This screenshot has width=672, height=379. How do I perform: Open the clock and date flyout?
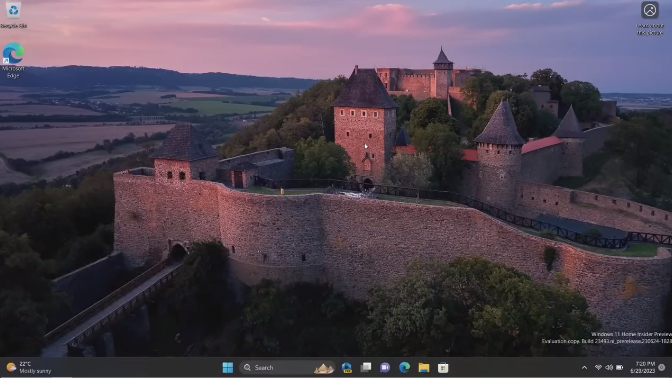[x=642, y=367]
